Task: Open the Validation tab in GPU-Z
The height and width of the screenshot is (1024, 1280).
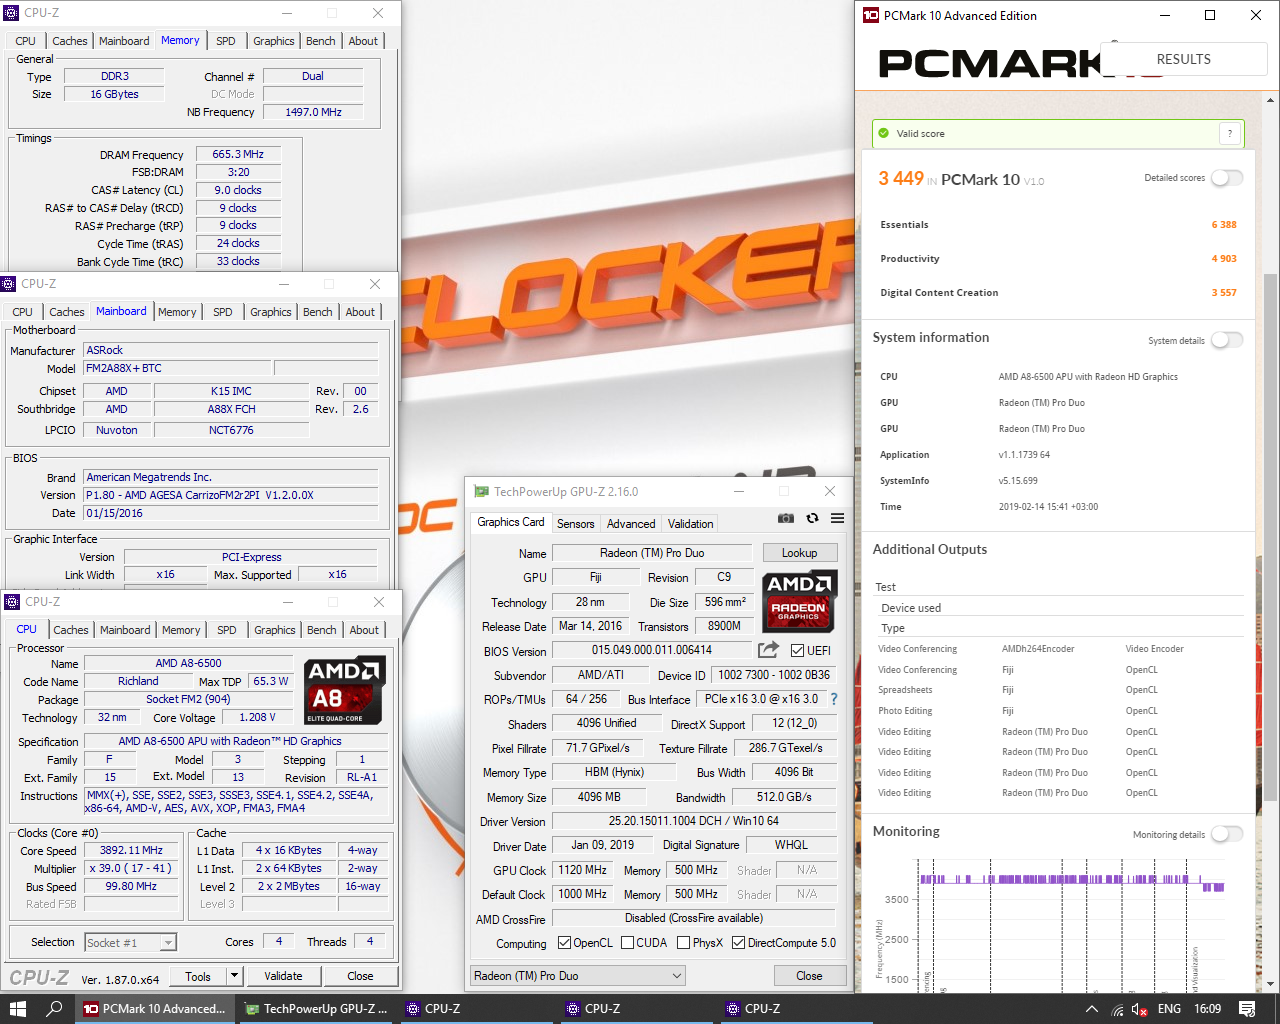Action: coord(690,523)
